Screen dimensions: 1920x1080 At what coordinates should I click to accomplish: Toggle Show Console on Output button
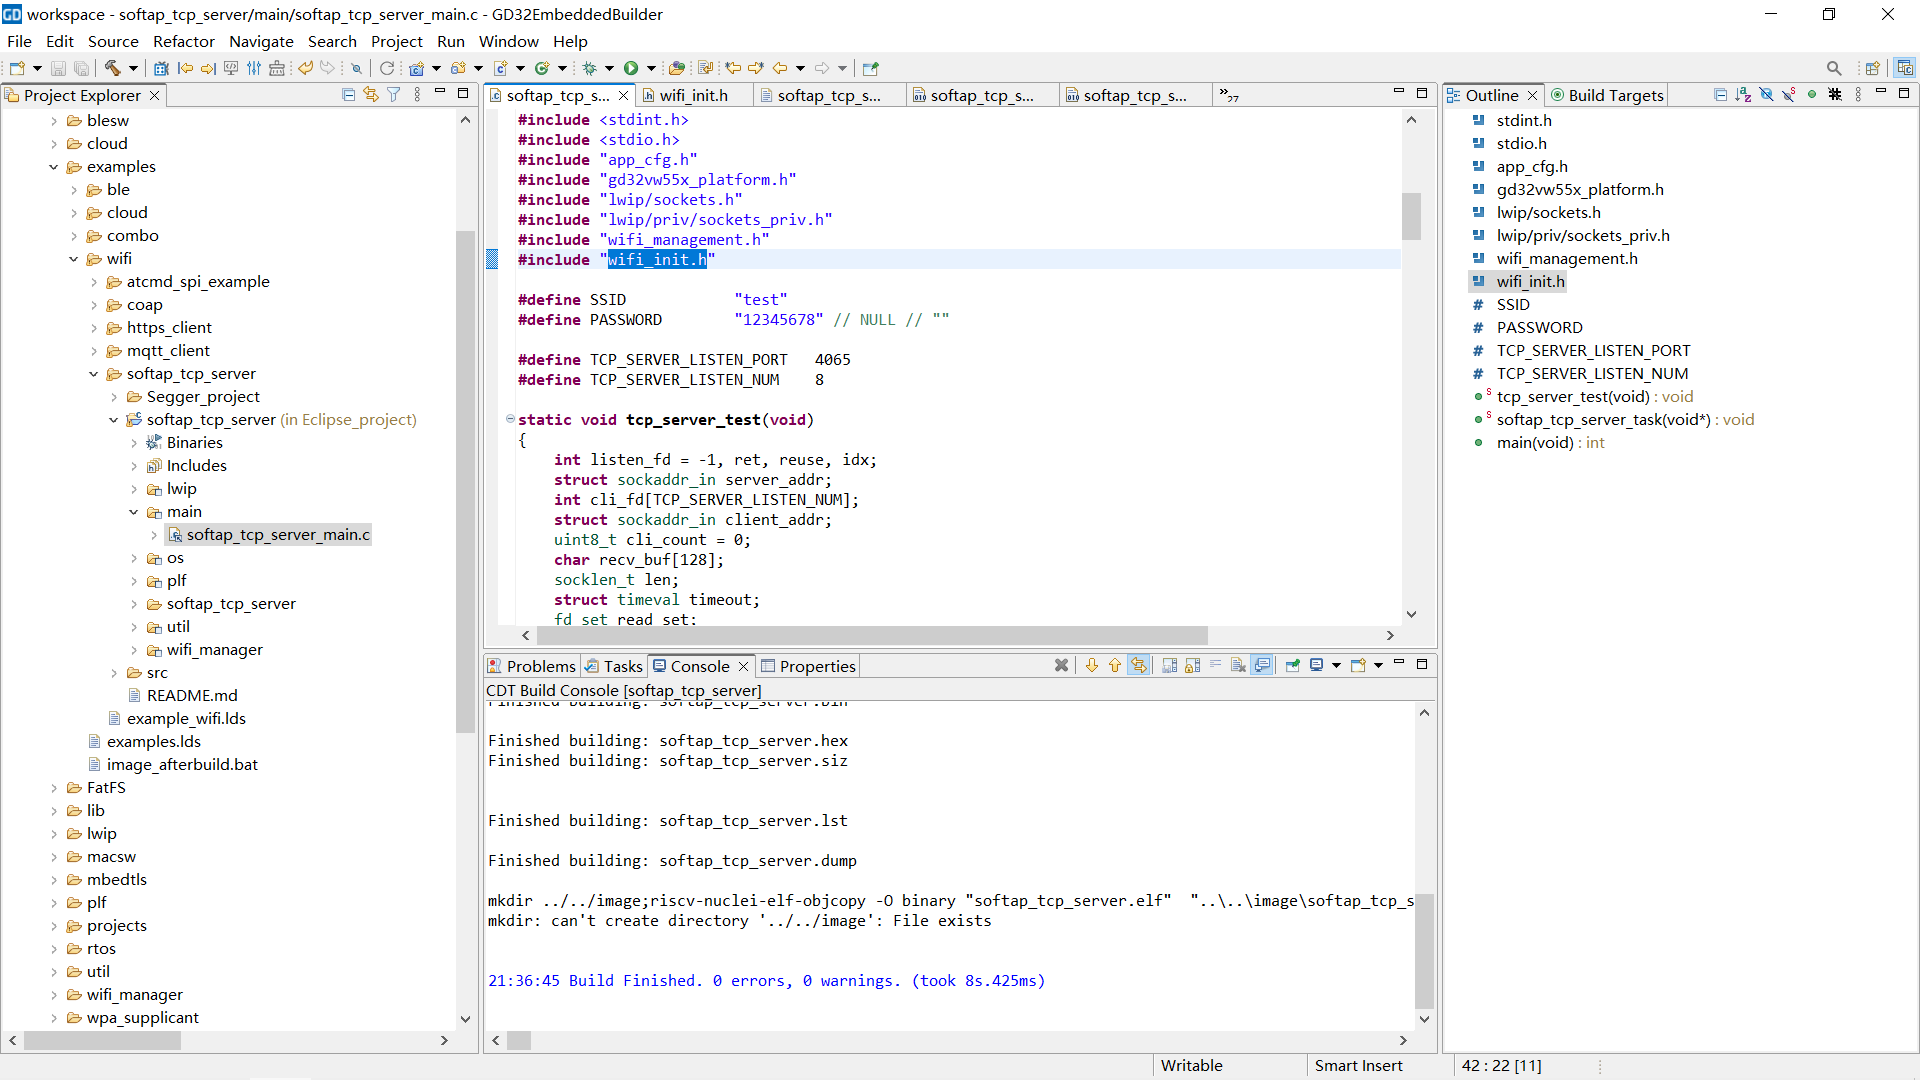(x=1262, y=666)
